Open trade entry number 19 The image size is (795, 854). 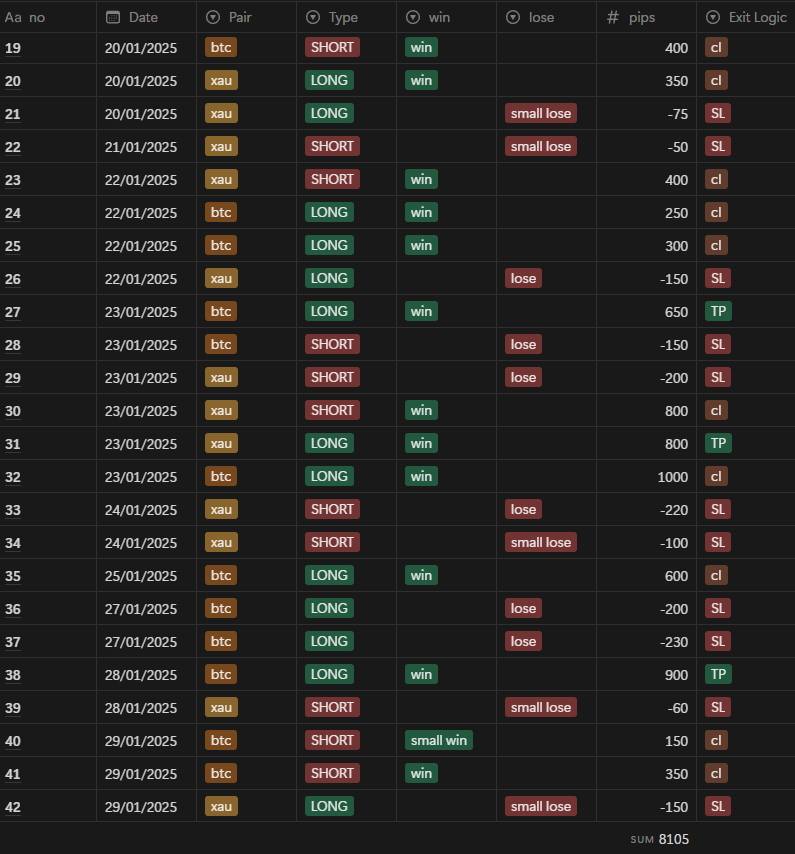(13, 48)
